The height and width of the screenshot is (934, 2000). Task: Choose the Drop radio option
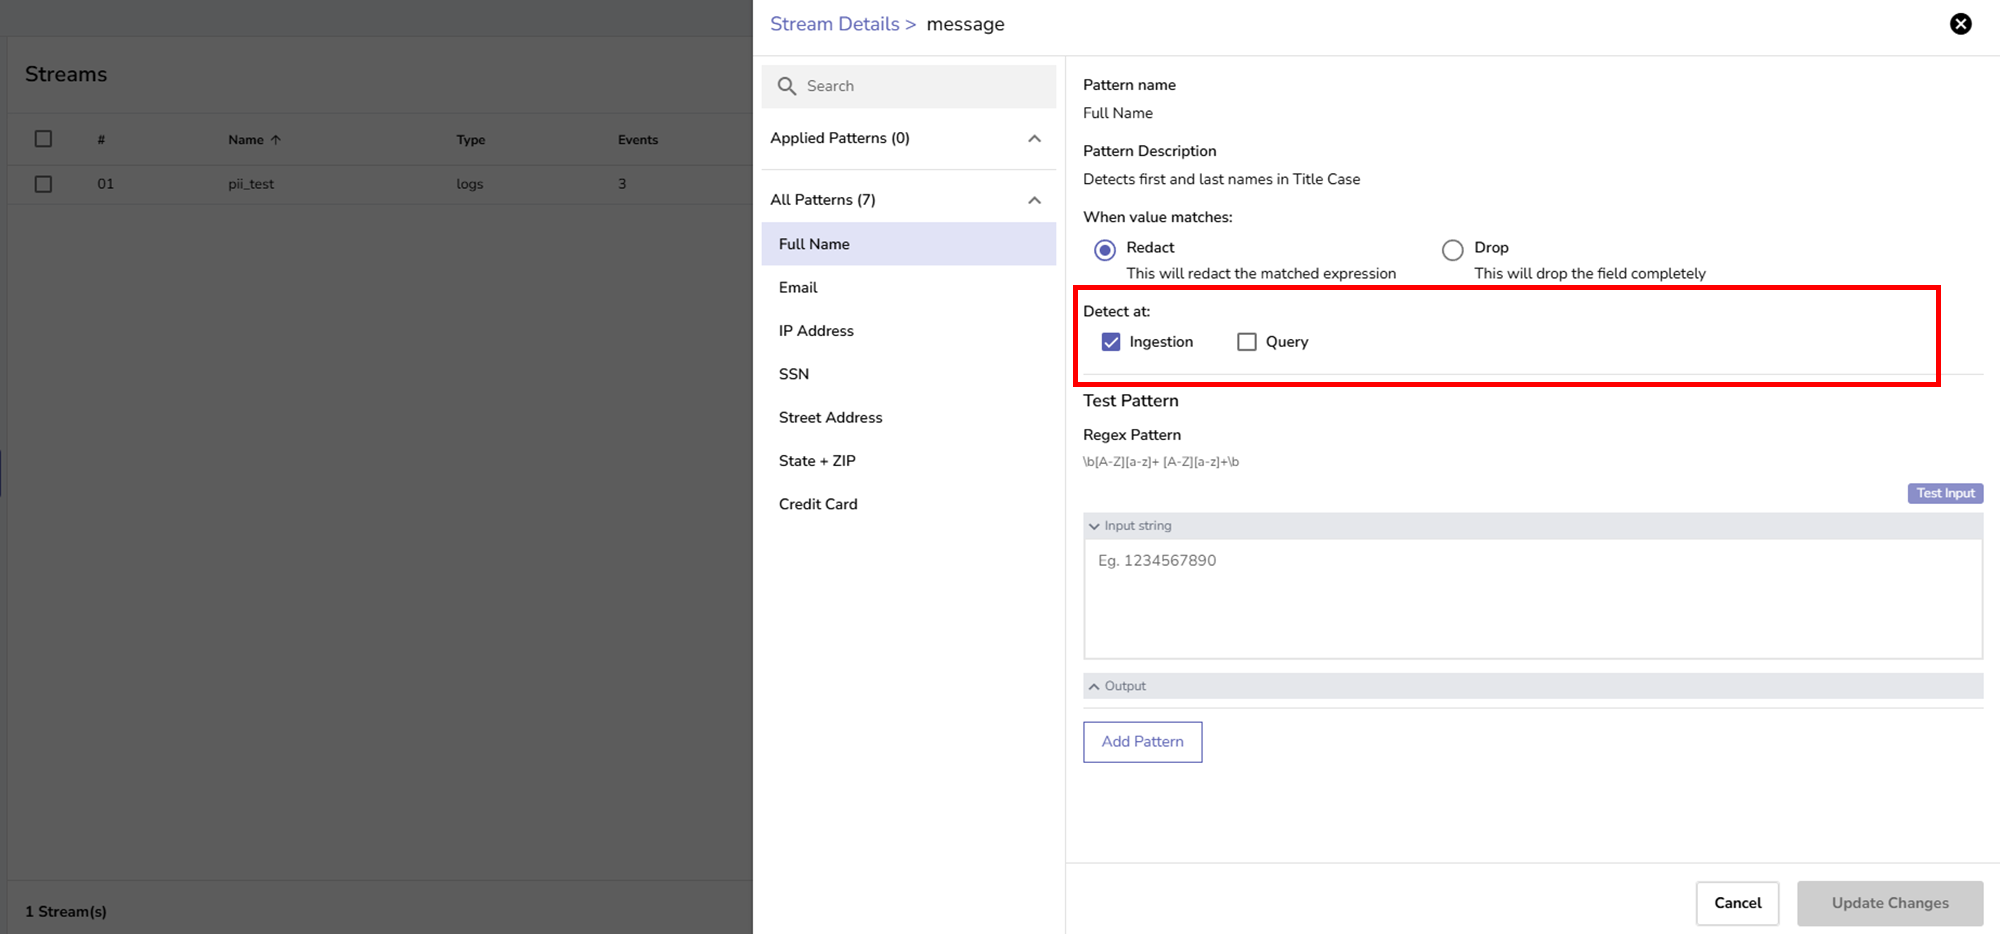(1452, 249)
